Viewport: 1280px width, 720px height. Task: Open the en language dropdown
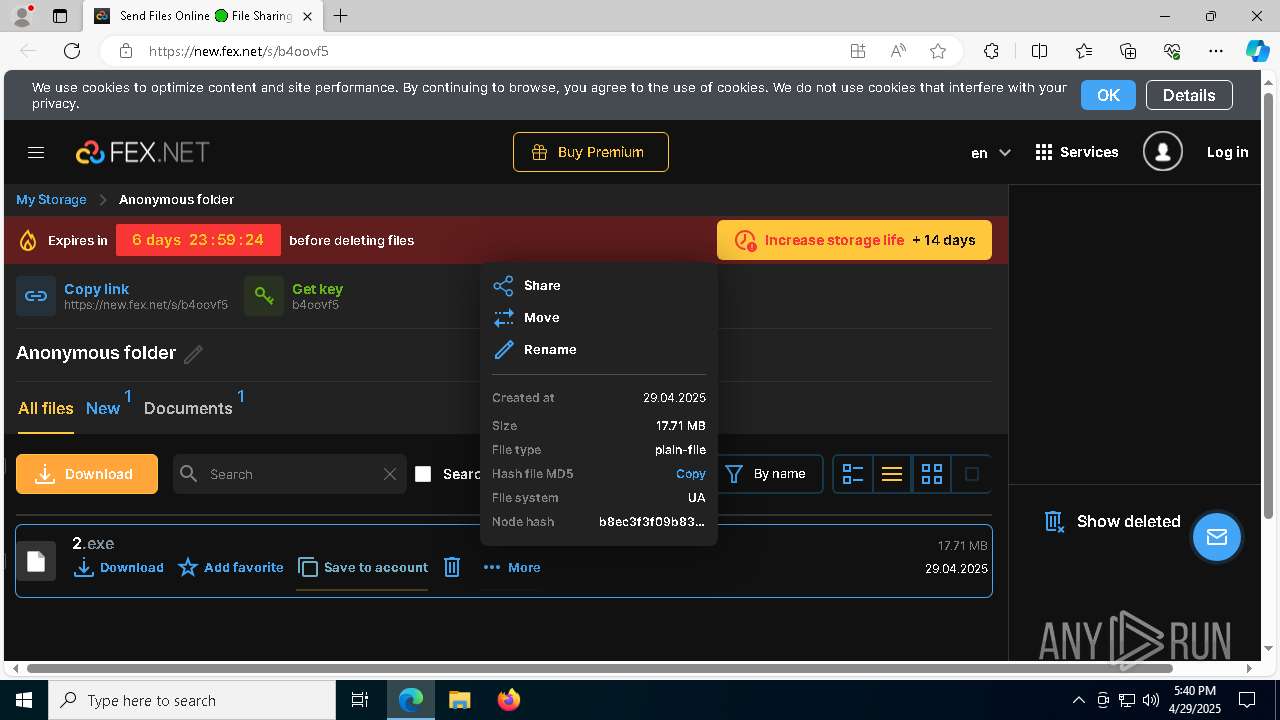coord(991,153)
